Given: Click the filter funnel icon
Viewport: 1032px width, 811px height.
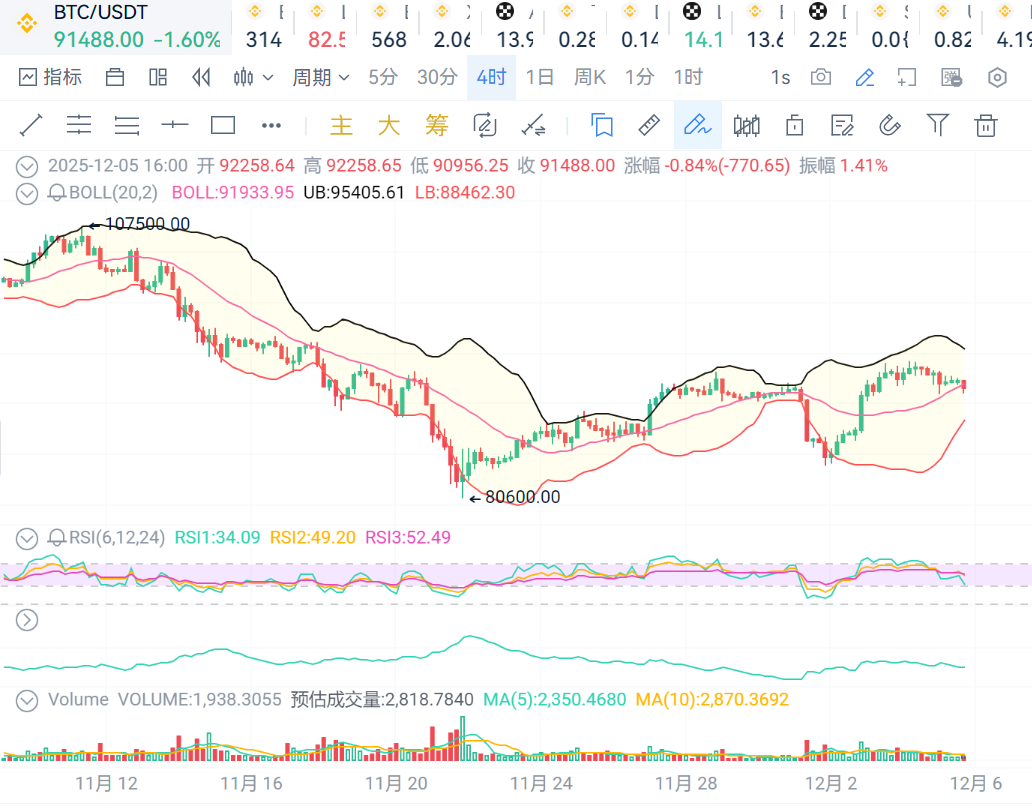Looking at the screenshot, I should click(937, 125).
